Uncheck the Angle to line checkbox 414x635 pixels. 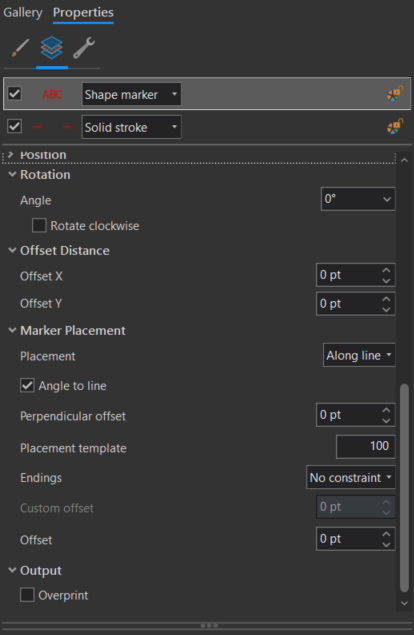point(27,386)
